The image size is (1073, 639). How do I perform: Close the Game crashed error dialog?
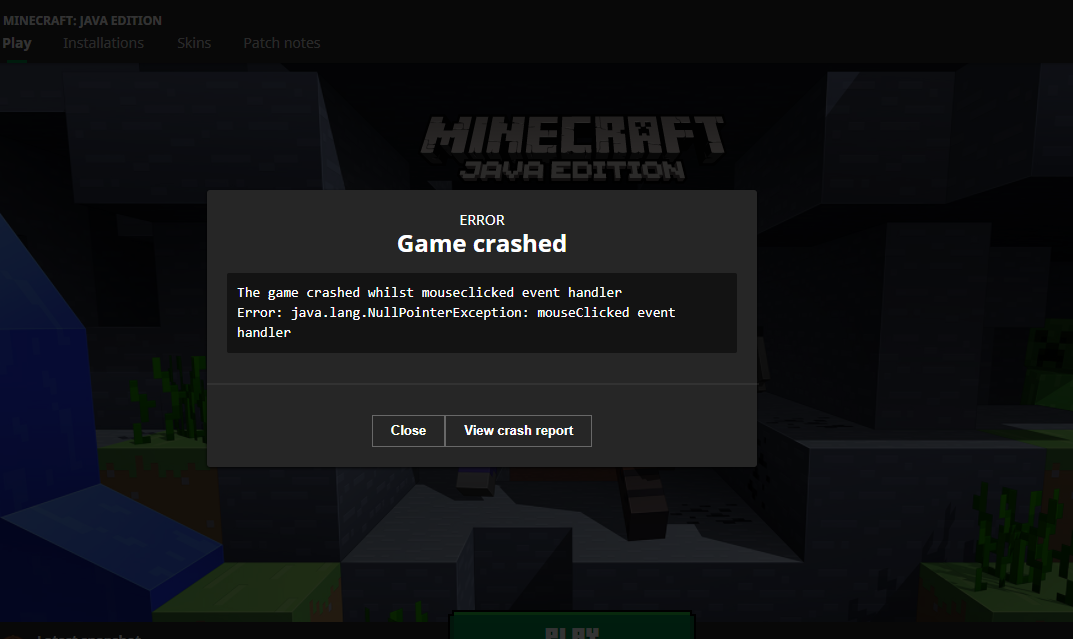tap(408, 430)
